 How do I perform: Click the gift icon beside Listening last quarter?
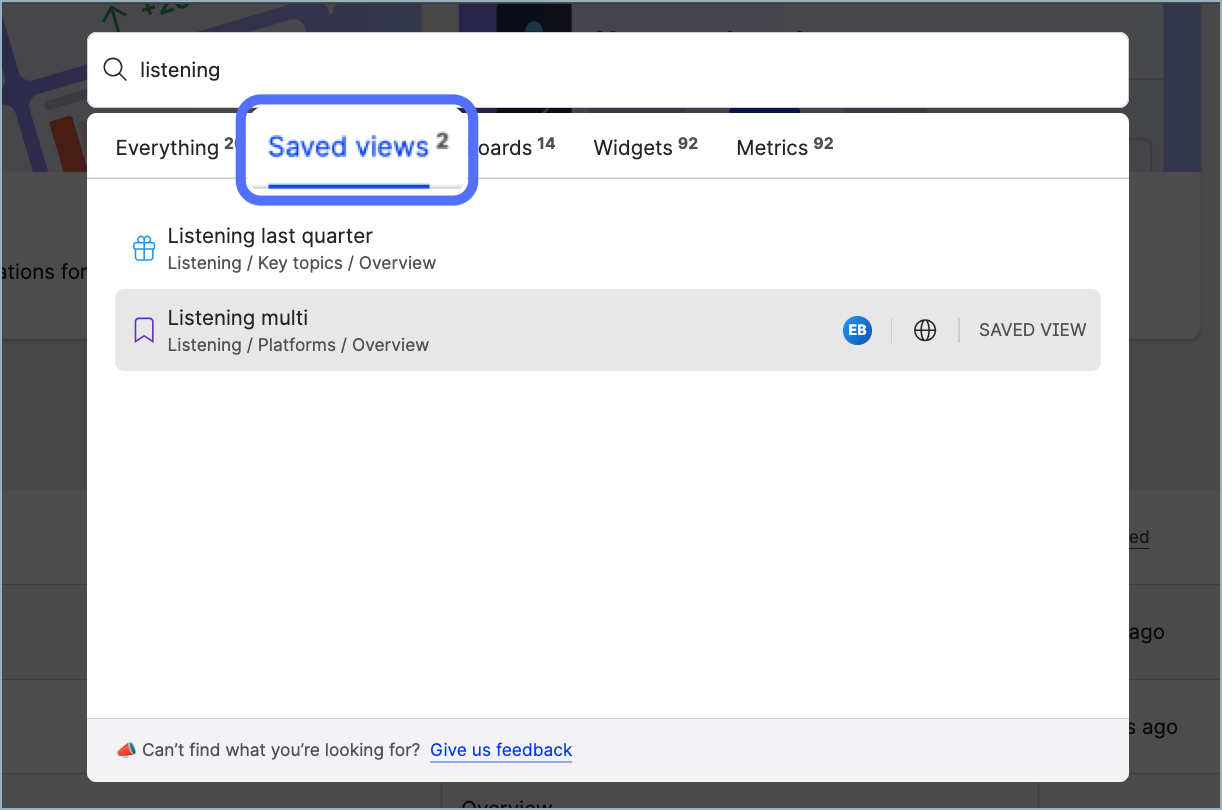tap(144, 248)
